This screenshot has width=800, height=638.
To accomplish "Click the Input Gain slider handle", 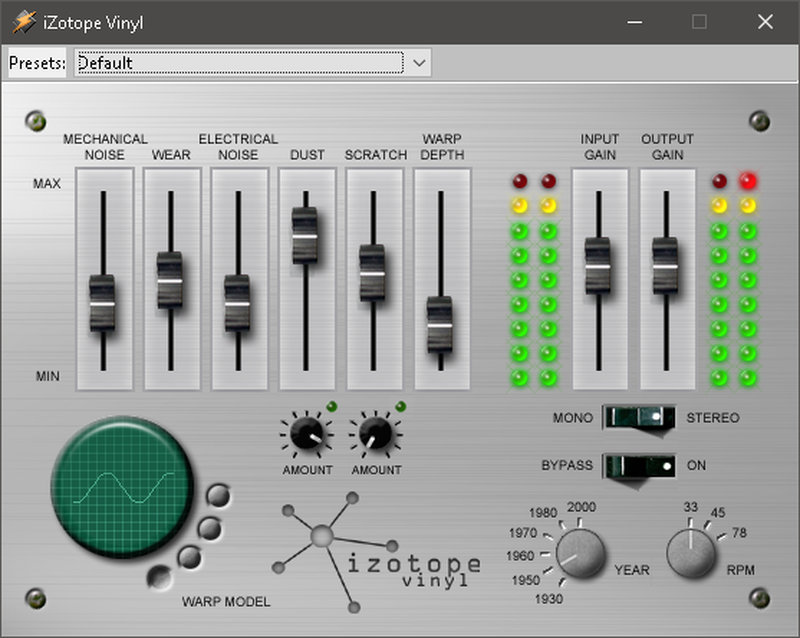I will coord(598,266).
